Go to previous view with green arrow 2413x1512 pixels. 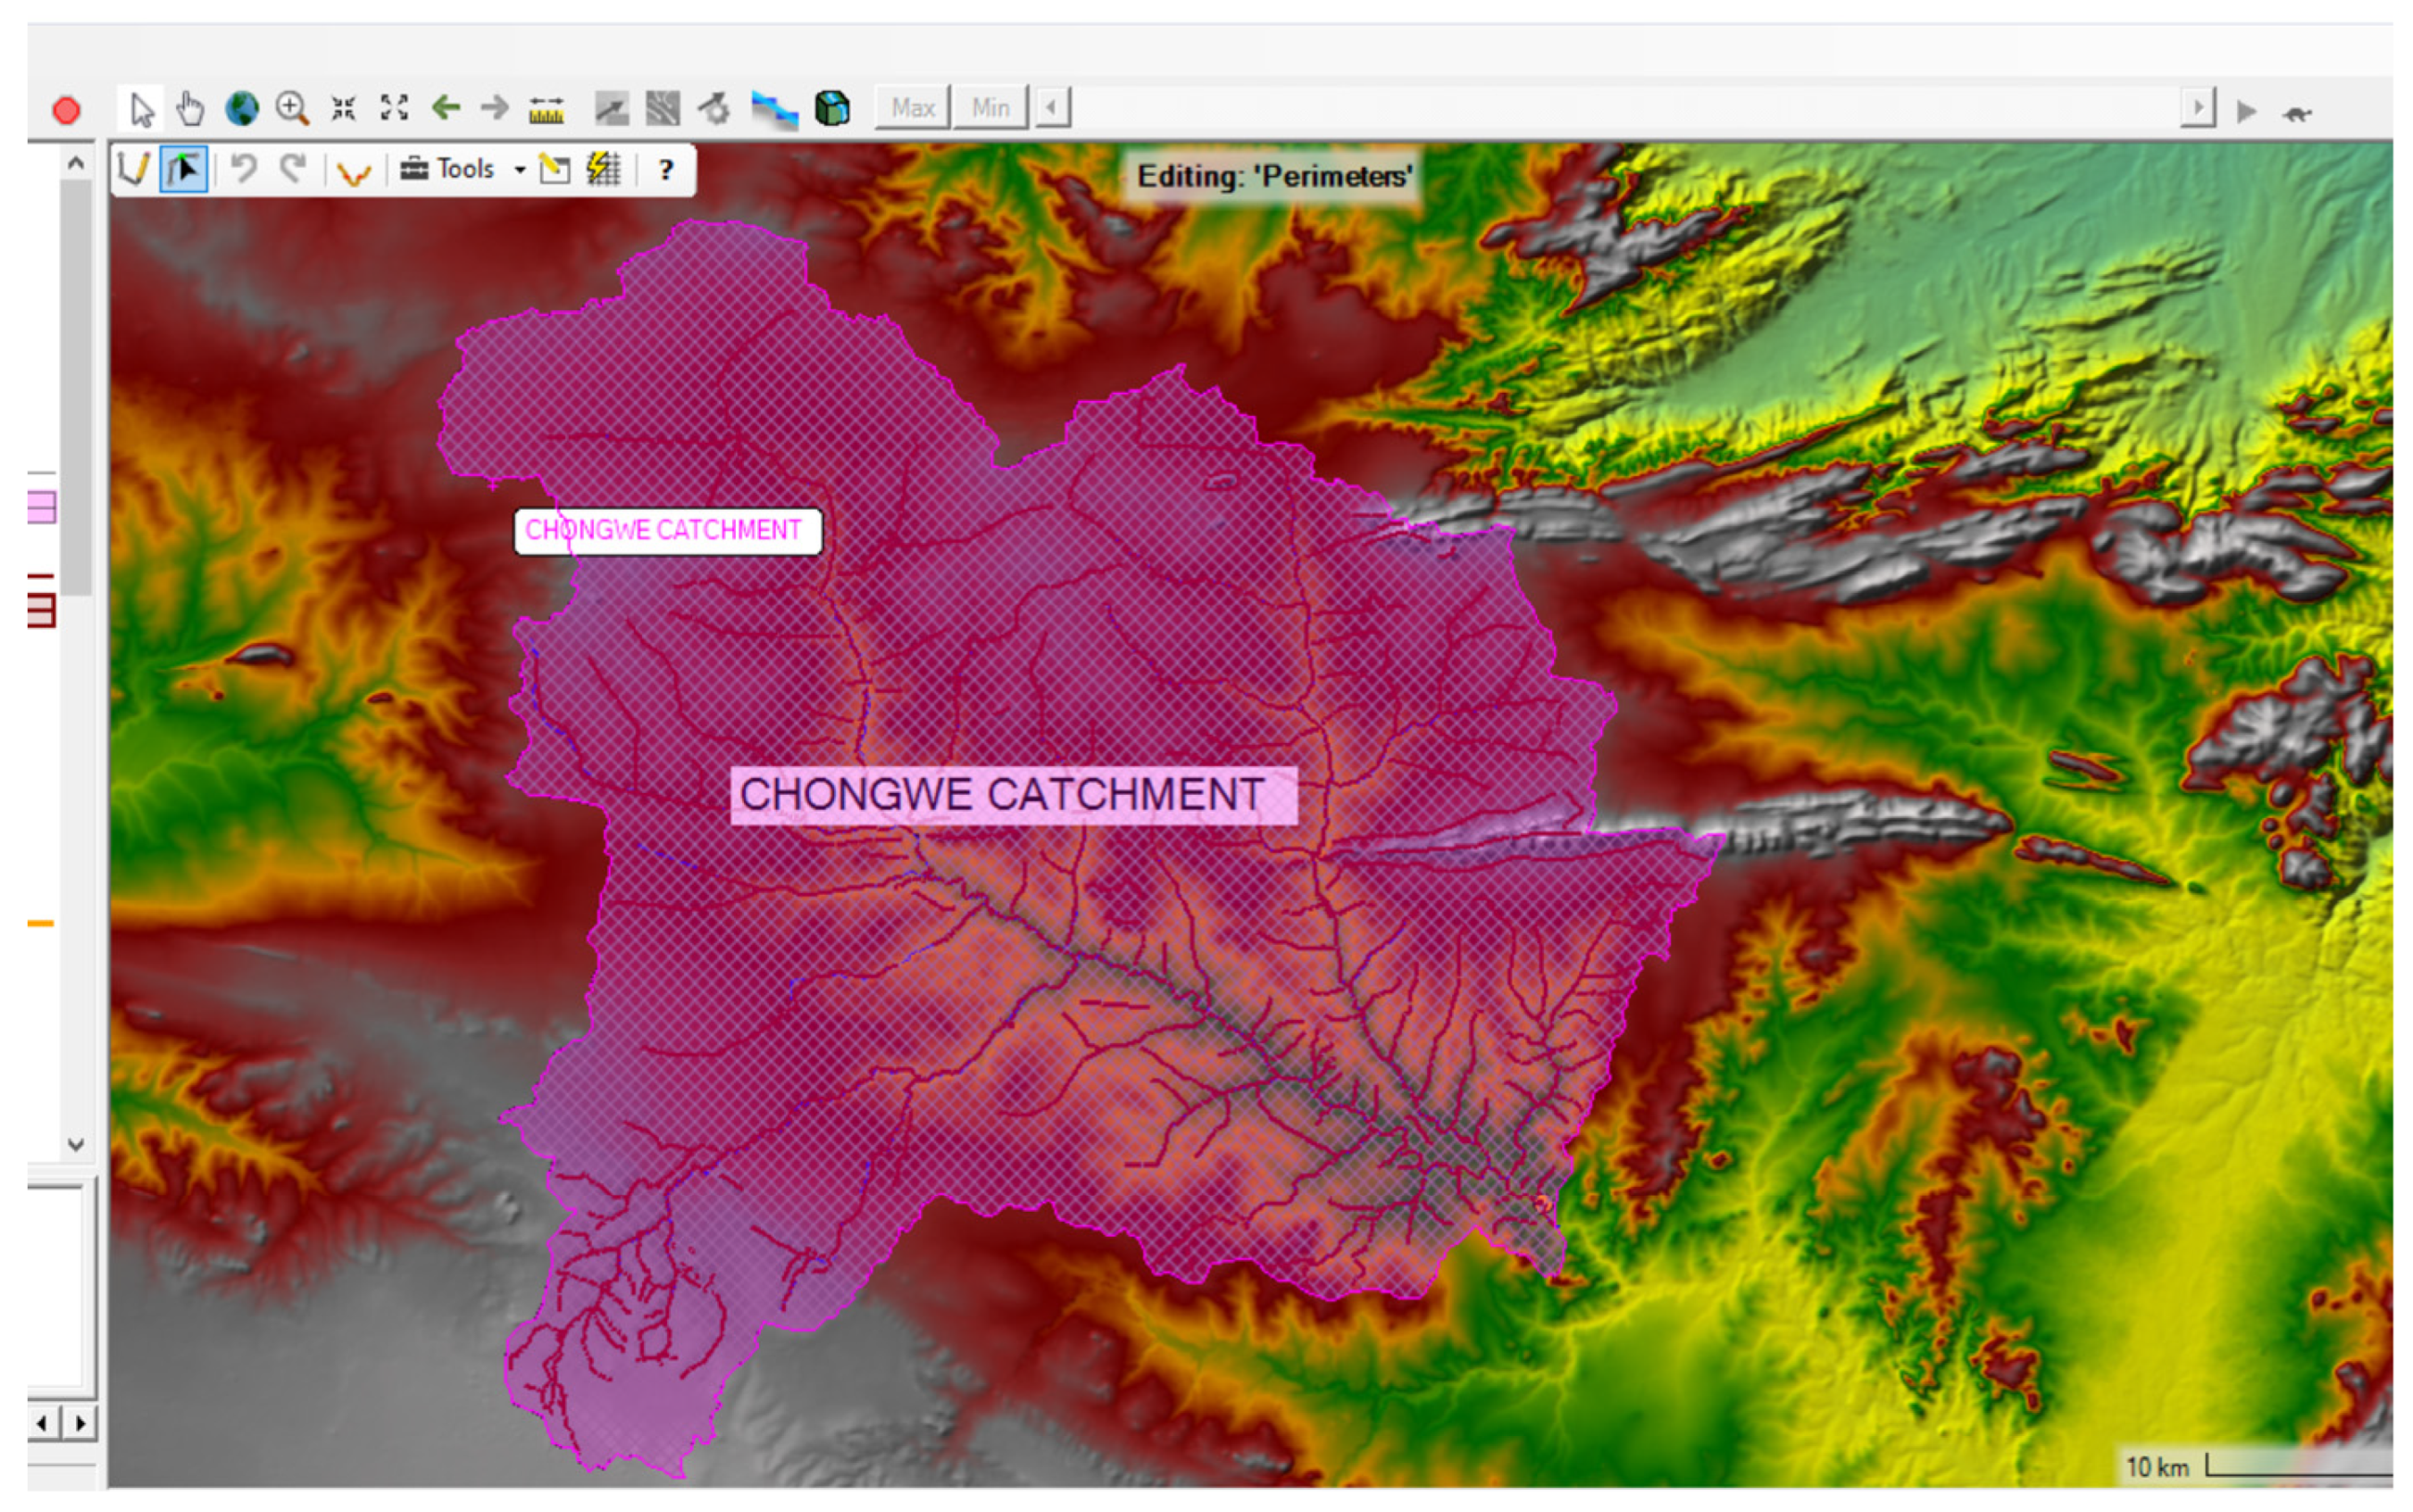click(x=445, y=107)
